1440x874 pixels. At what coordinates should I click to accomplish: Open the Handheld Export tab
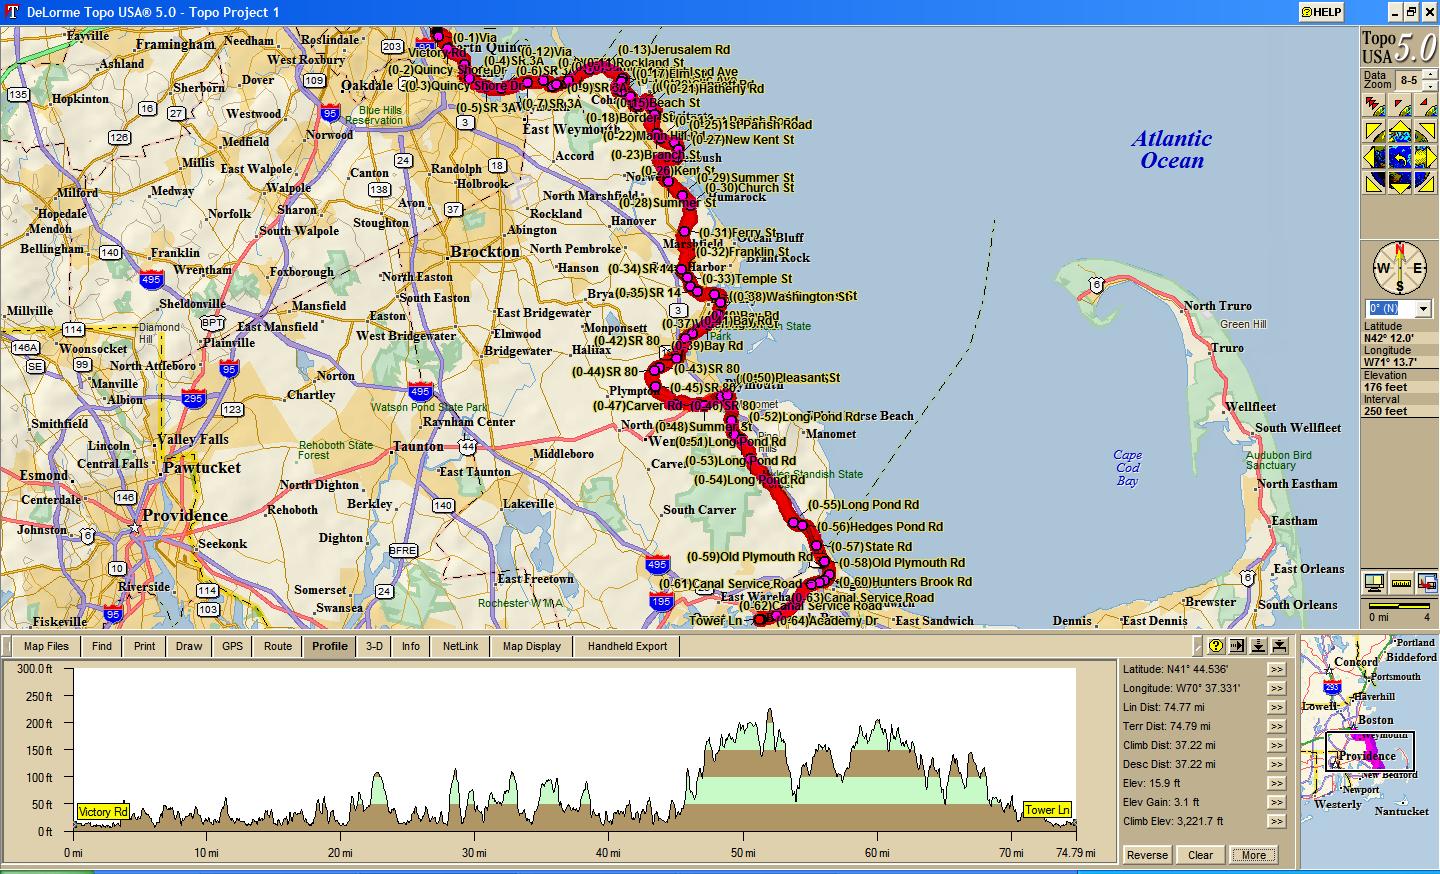click(627, 646)
